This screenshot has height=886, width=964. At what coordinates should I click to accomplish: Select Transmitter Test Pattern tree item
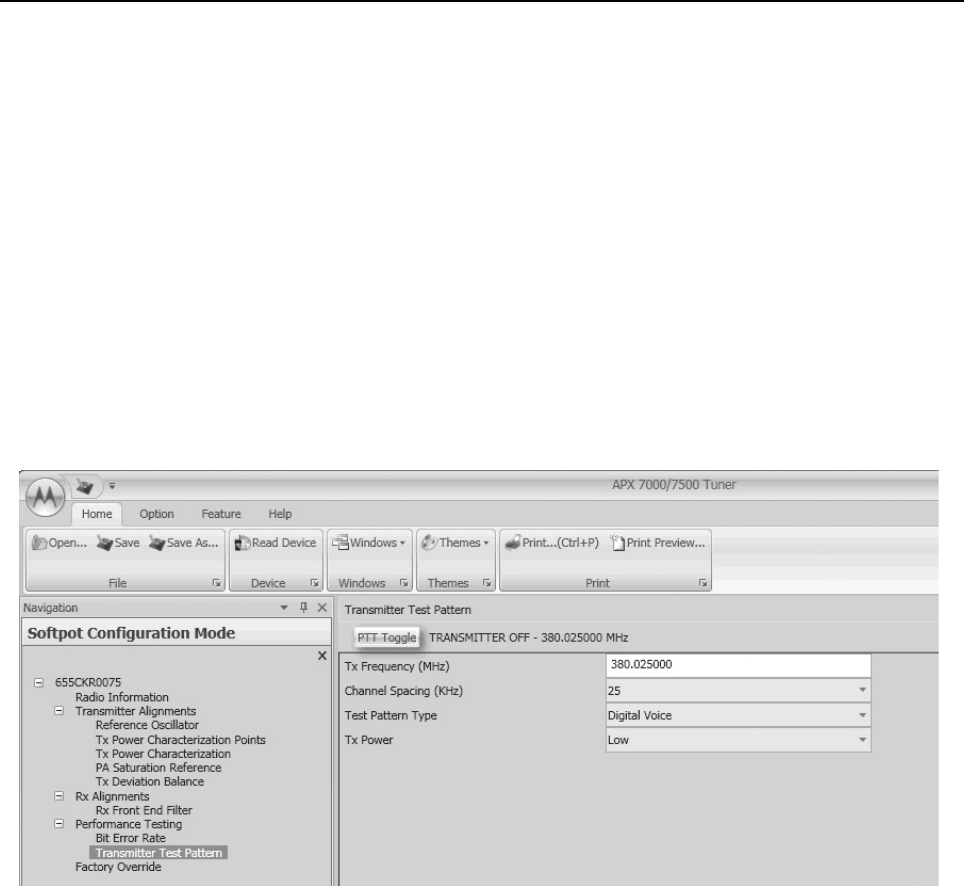pos(159,853)
